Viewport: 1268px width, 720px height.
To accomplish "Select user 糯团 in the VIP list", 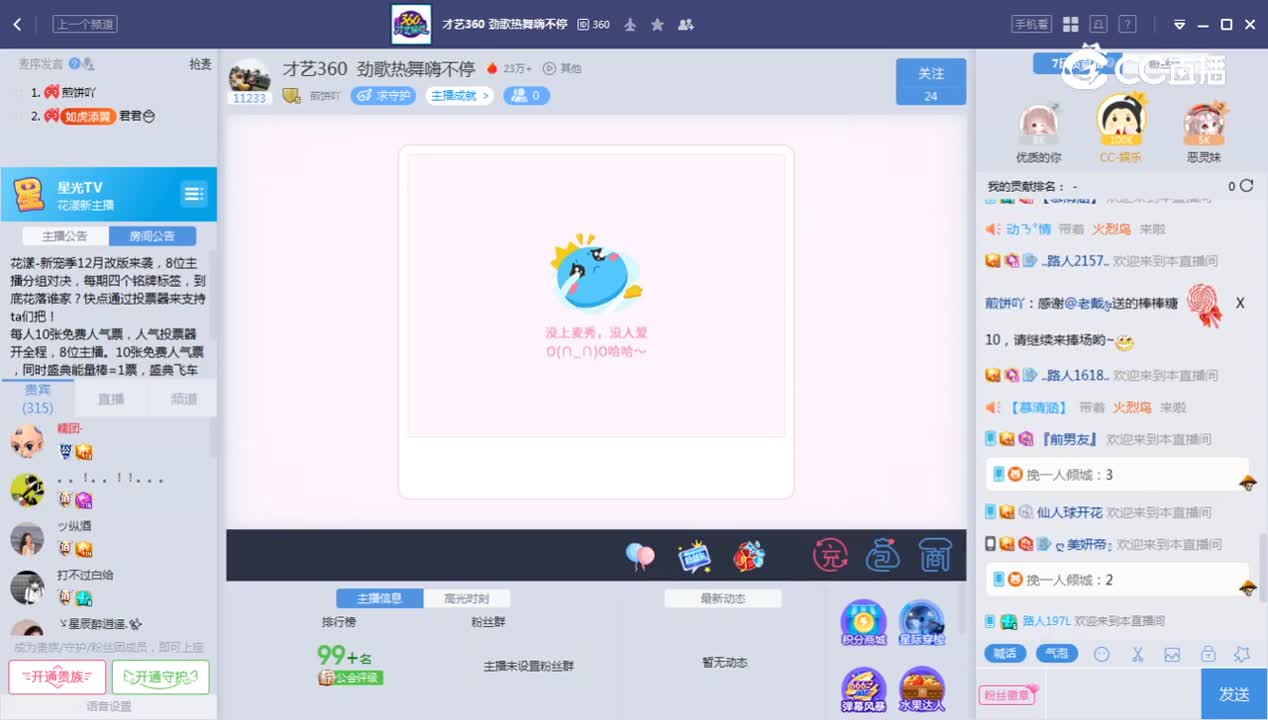I will (70, 428).
